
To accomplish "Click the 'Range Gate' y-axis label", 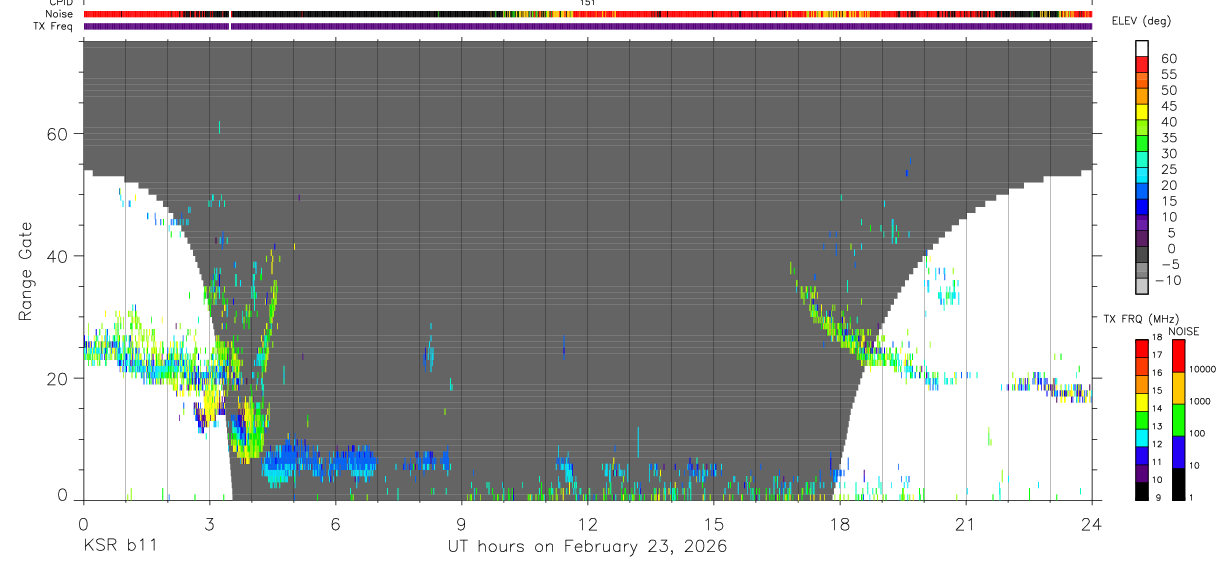I will point(25,271).
